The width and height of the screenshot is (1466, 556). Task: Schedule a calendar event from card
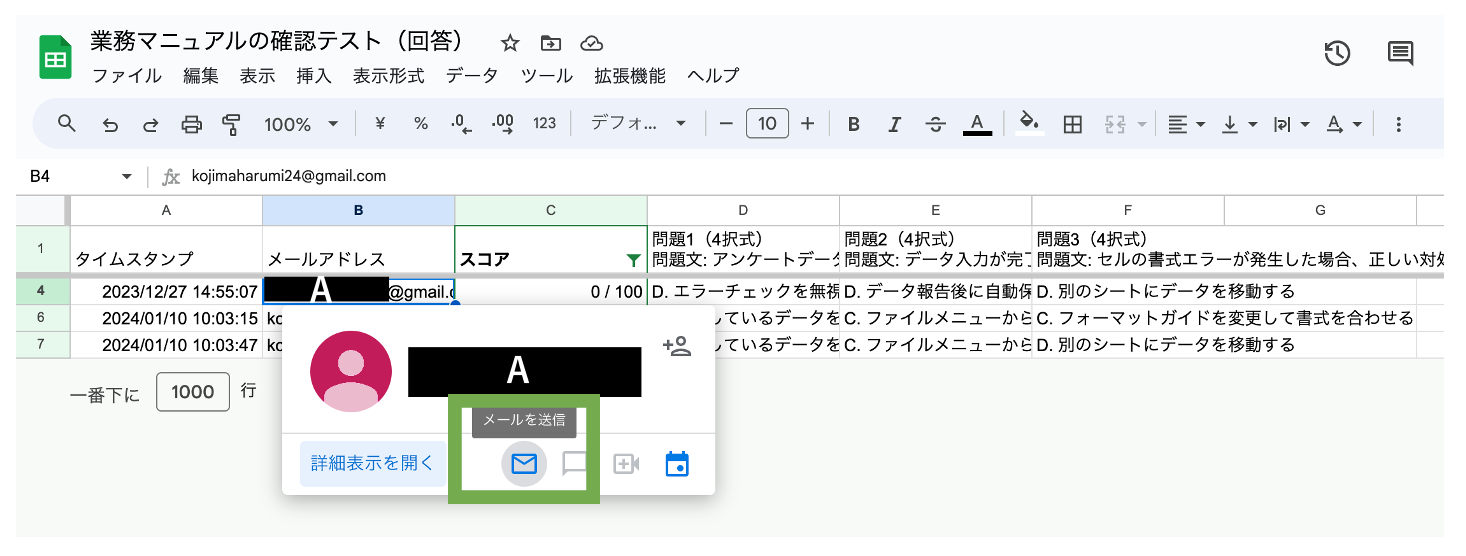pyautogui.click(x=677, y=464)
